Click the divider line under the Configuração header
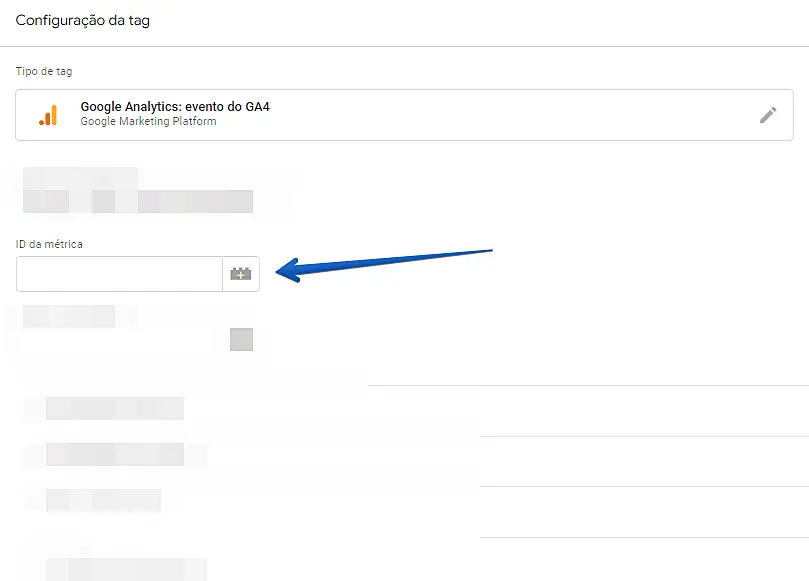 tap(404, 46)
